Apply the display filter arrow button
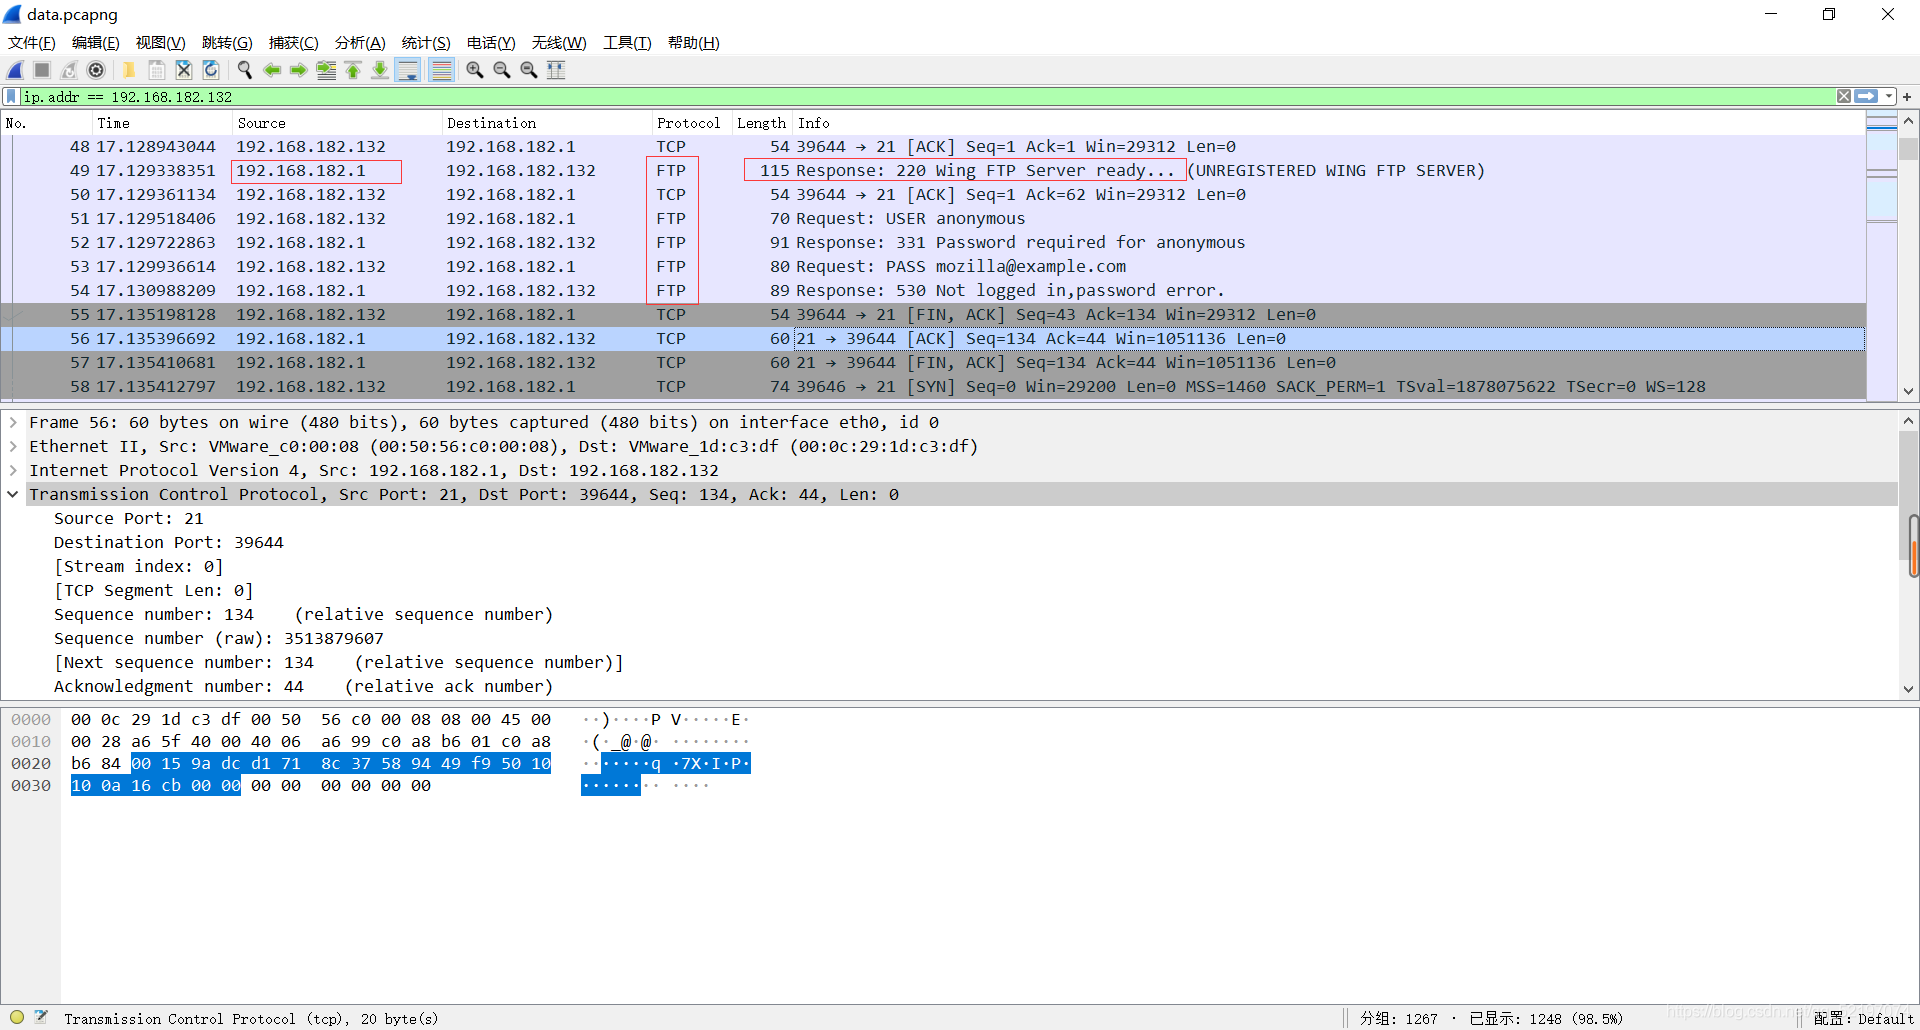 pos(1866,97)
